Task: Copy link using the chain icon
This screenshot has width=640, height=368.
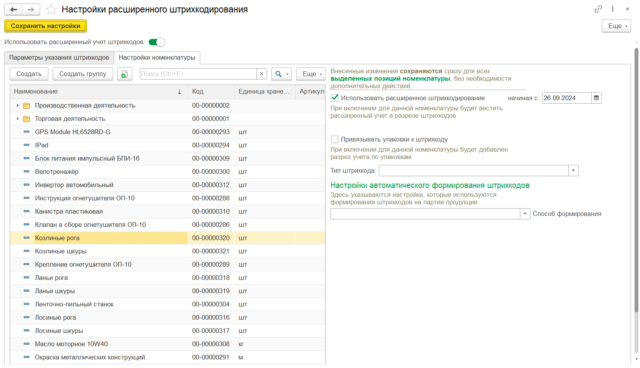Action: click(x=598, y=9)
